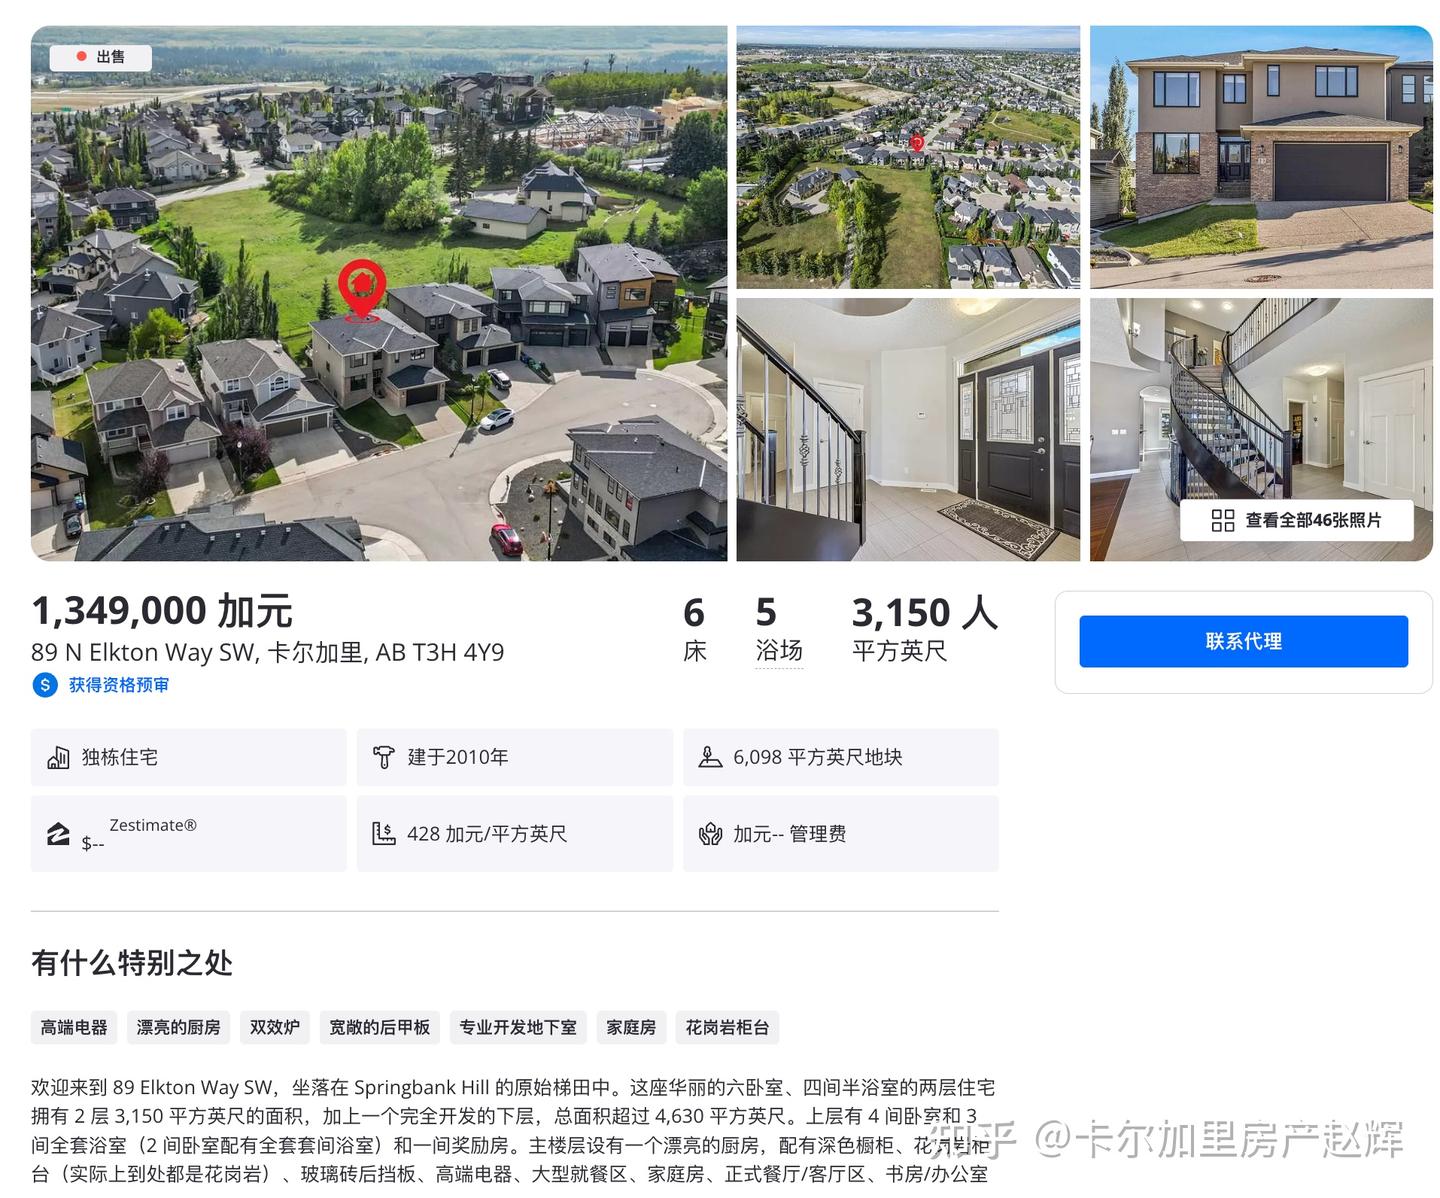1440x1198 pixels.
Task: Click the red map pin on aerial photo
Action: 362,289
